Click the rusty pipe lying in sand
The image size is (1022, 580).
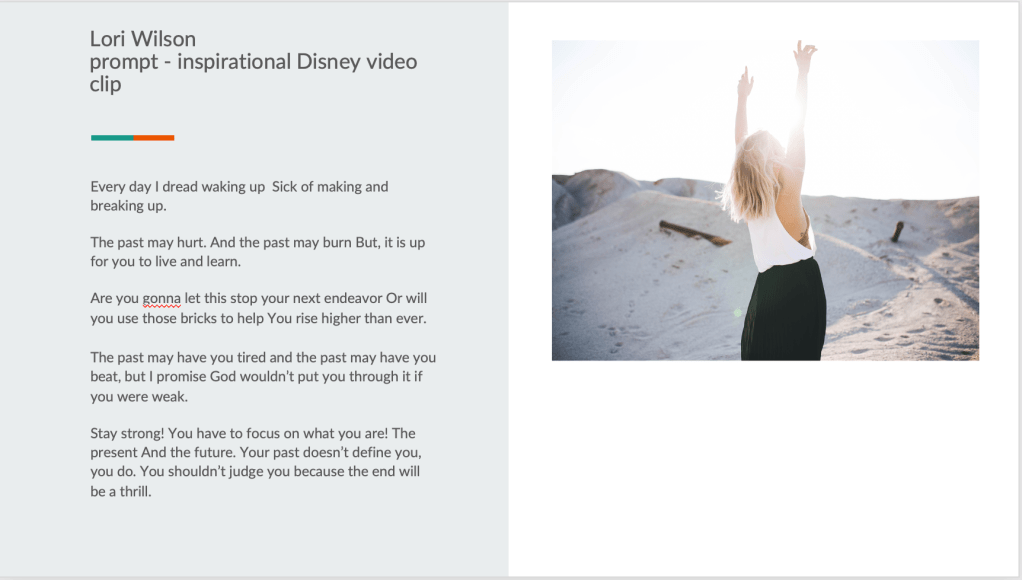point(694,233)
